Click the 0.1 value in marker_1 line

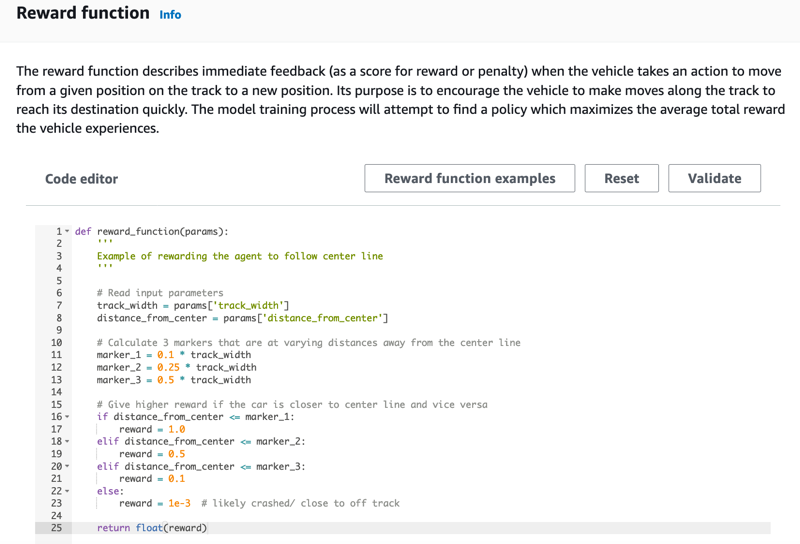point(165,355)
